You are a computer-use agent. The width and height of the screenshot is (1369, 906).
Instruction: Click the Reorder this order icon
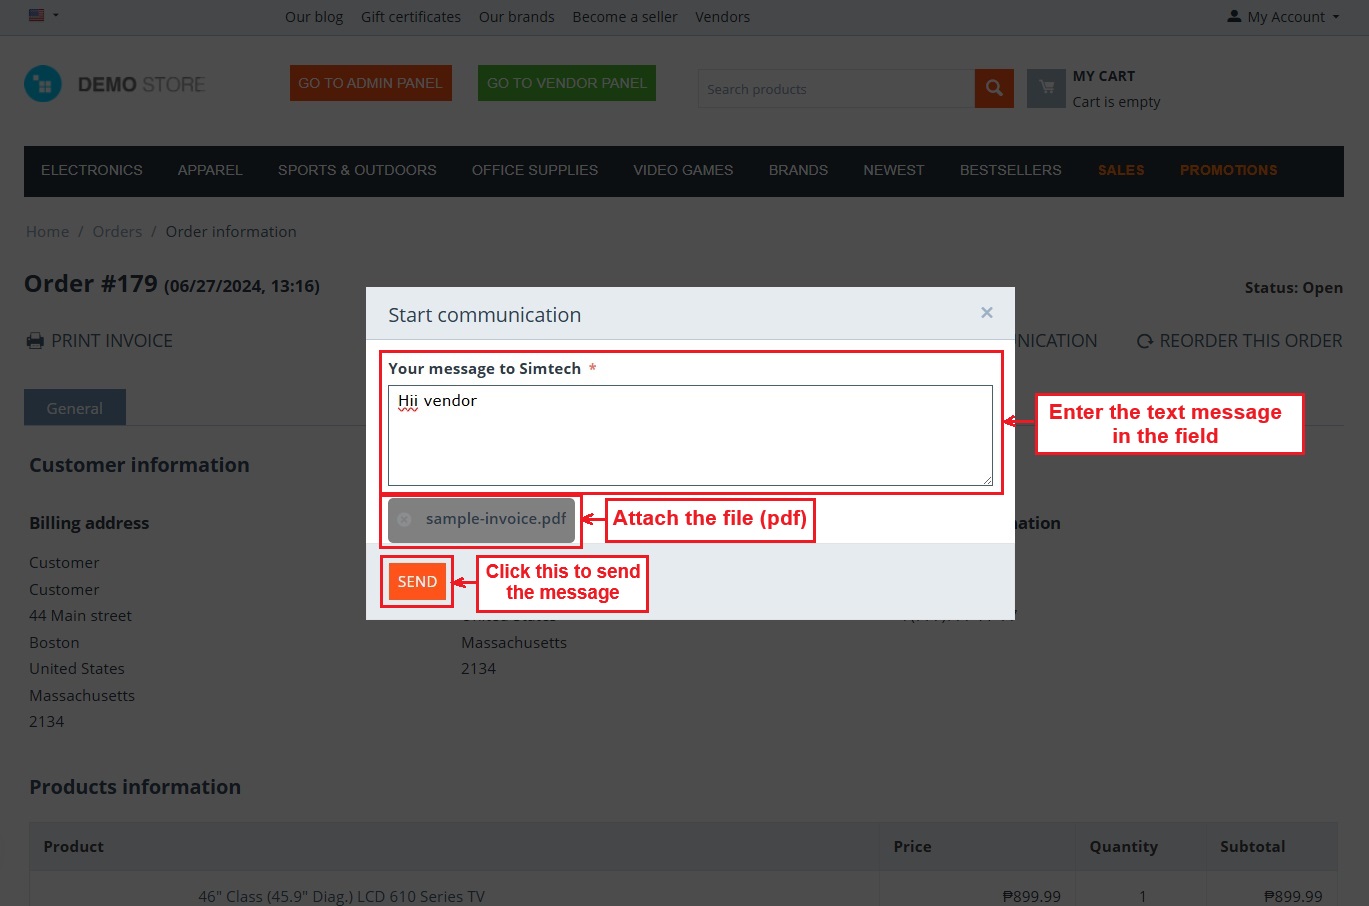click(1145, 341)
